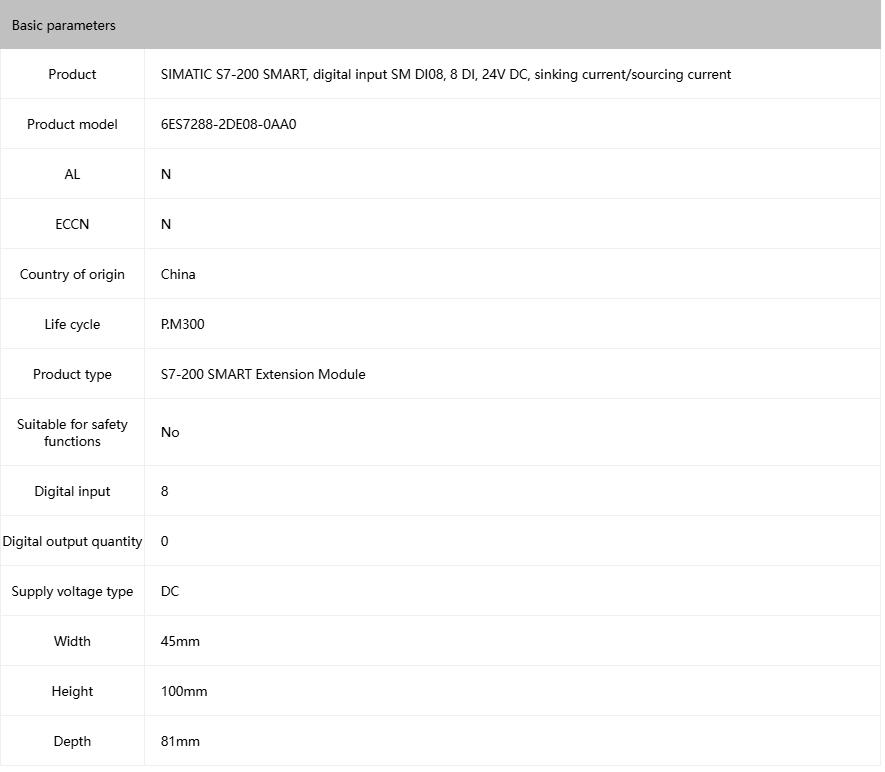Click the Basic parameters header

[64, 25]
